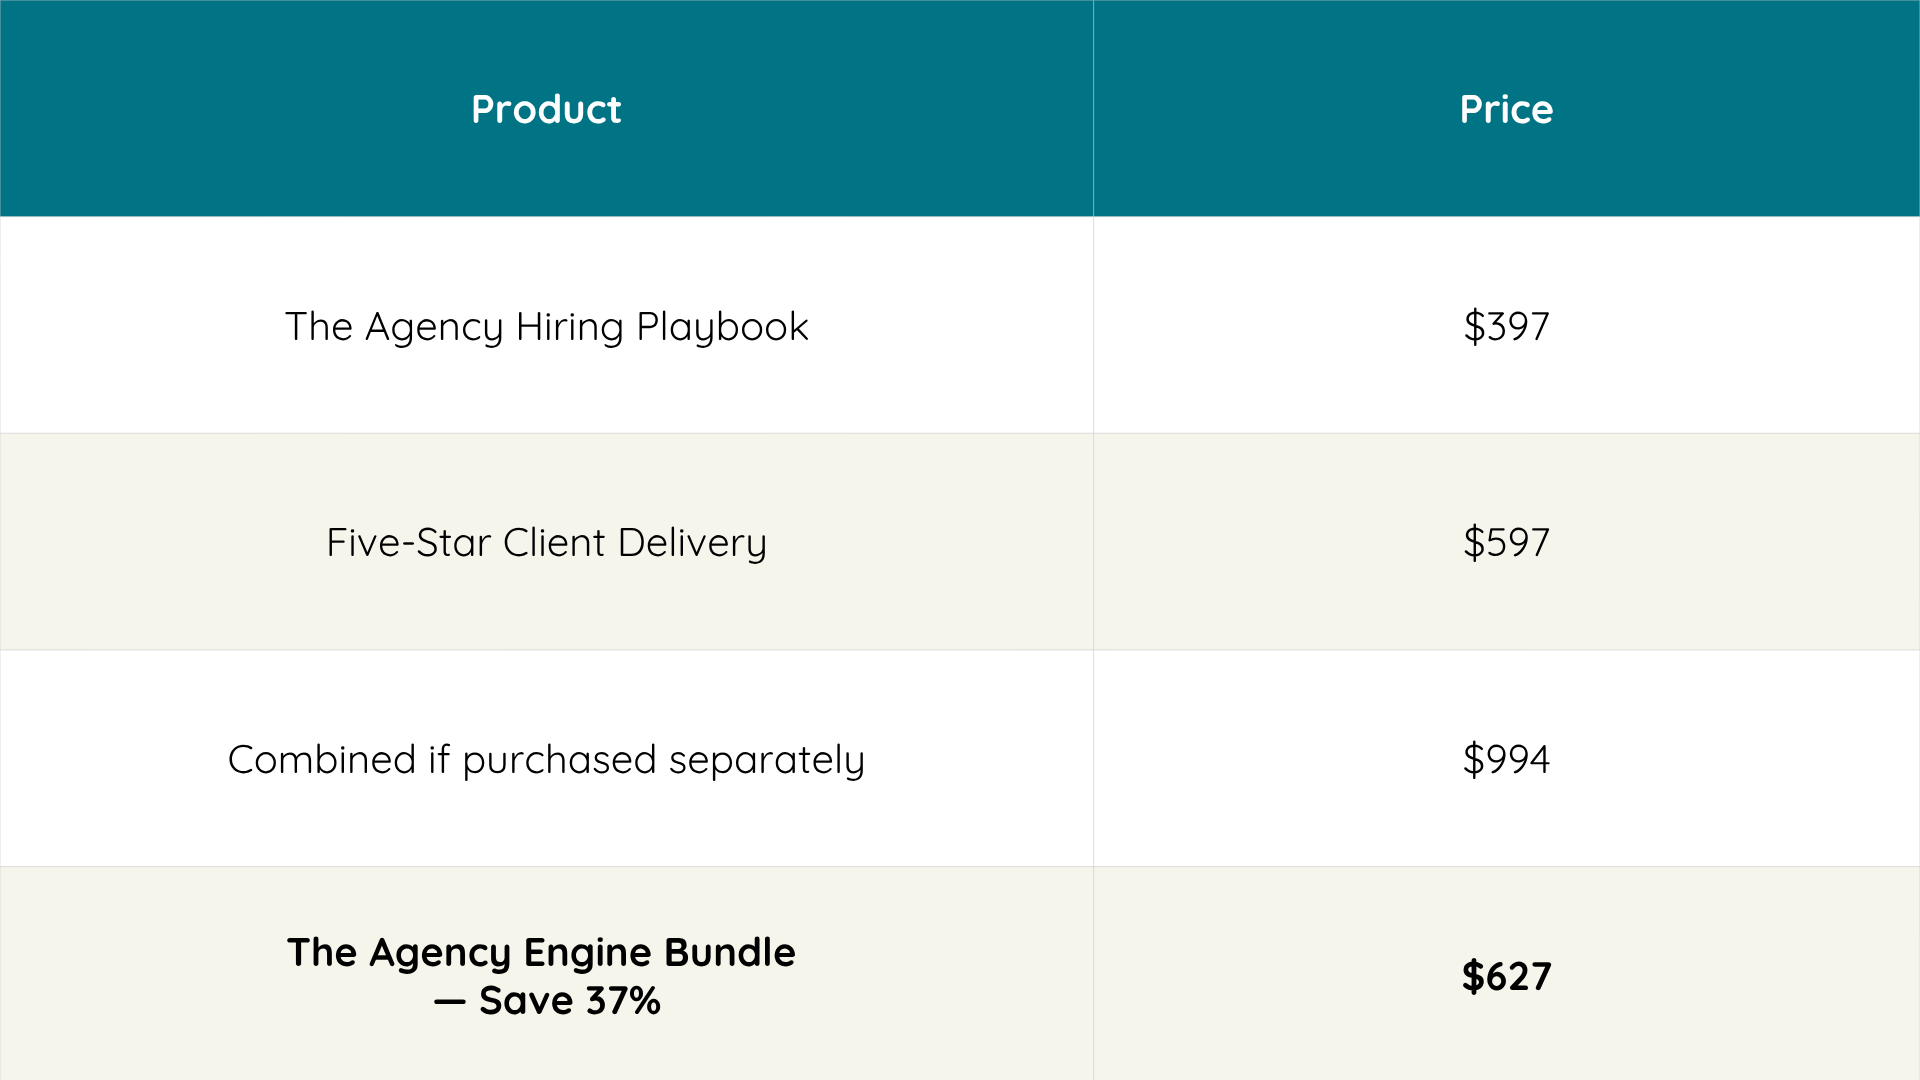
Task: Click the word Combined
Action: coord(321,759)
